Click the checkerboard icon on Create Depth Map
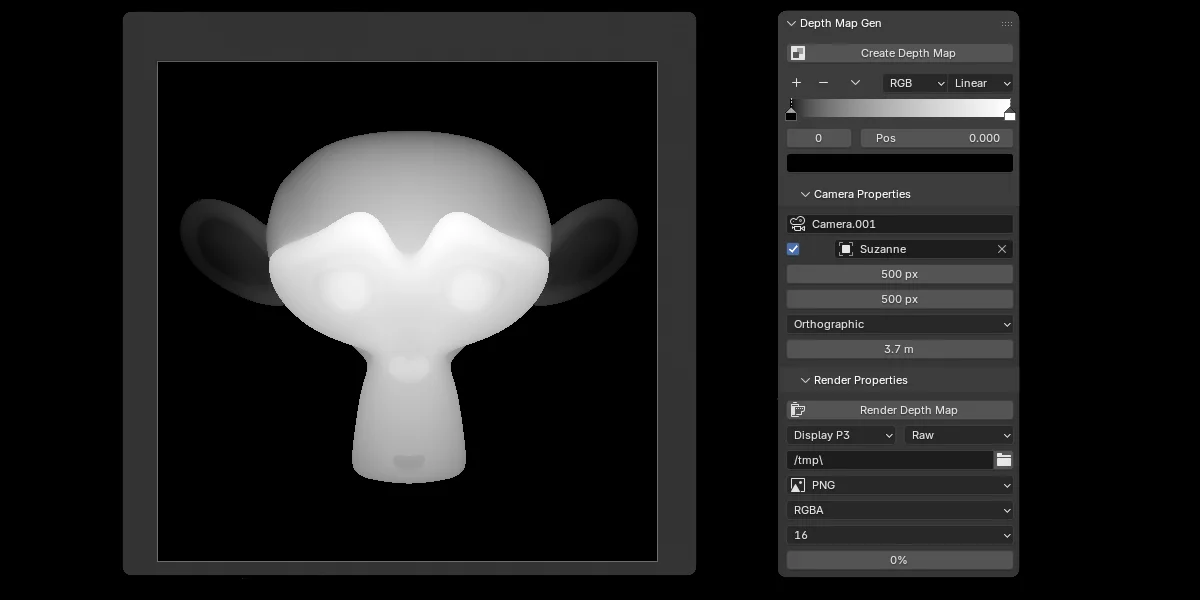Viewport: 1200px width, 600px height. click(x=797, y=52)
